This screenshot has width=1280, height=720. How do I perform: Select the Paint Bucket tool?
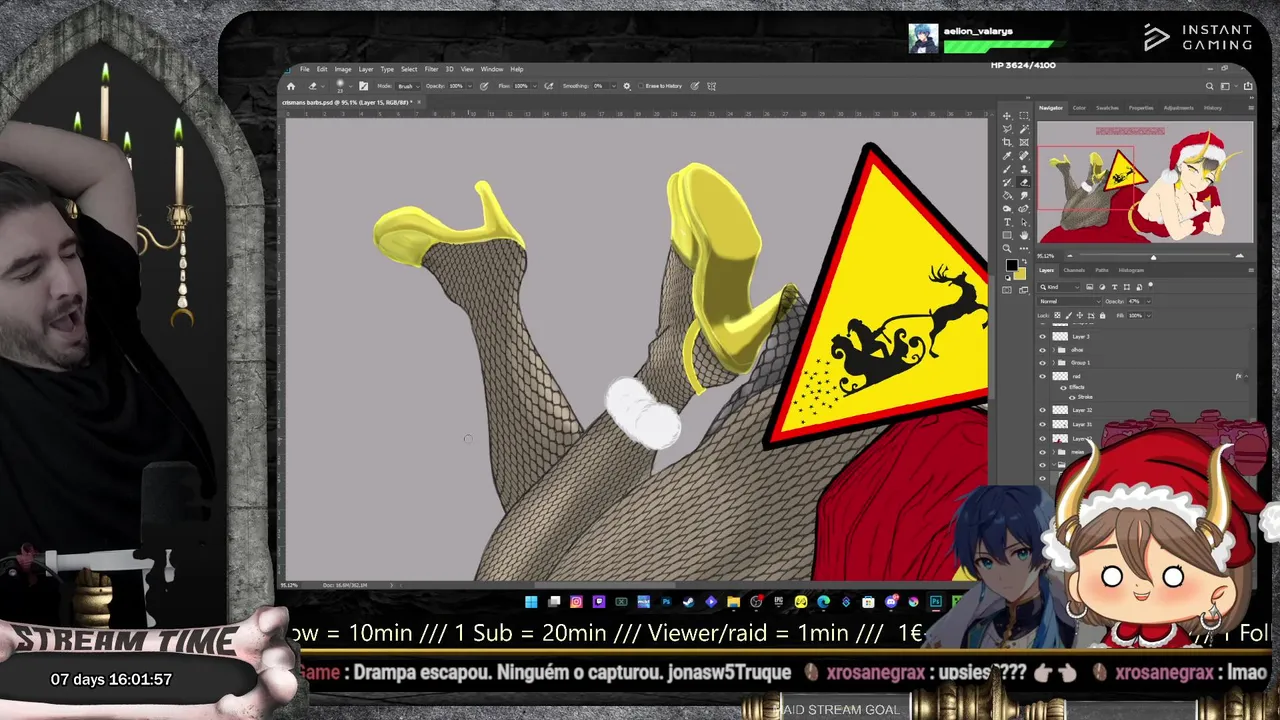click(1007, 195)
